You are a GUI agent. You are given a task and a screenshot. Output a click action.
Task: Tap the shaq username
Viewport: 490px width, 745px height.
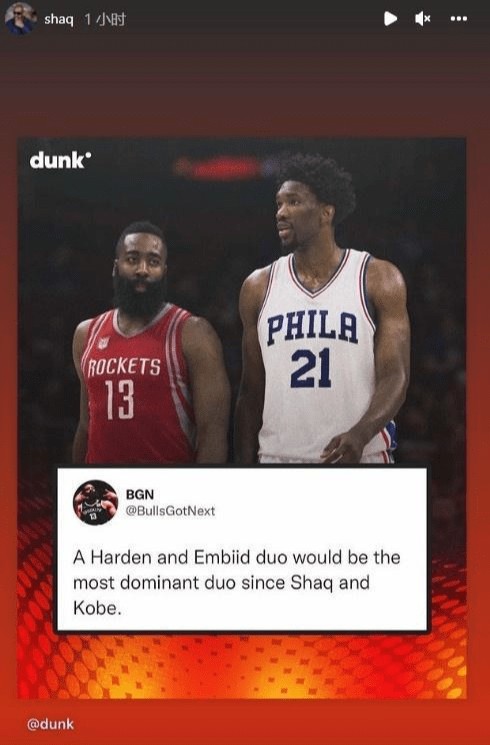coord(59,19)
